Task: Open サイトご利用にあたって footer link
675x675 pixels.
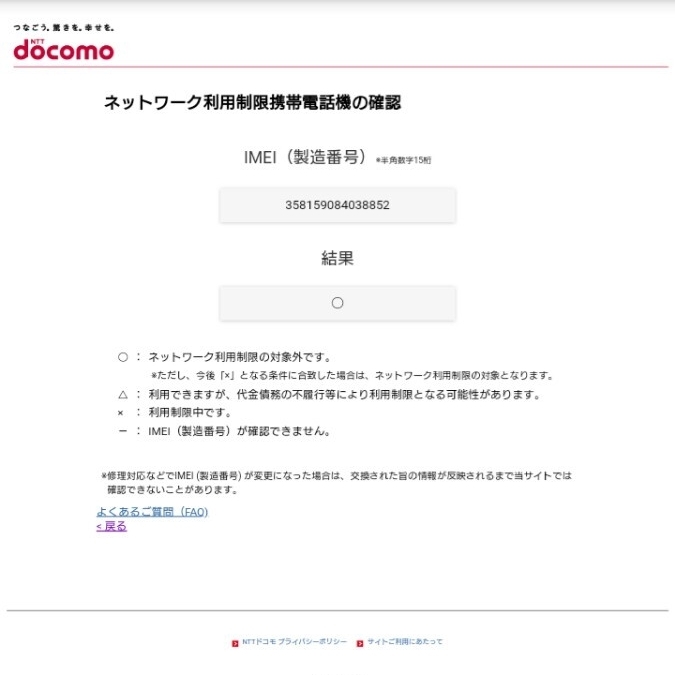Action: tap(405, 641)
